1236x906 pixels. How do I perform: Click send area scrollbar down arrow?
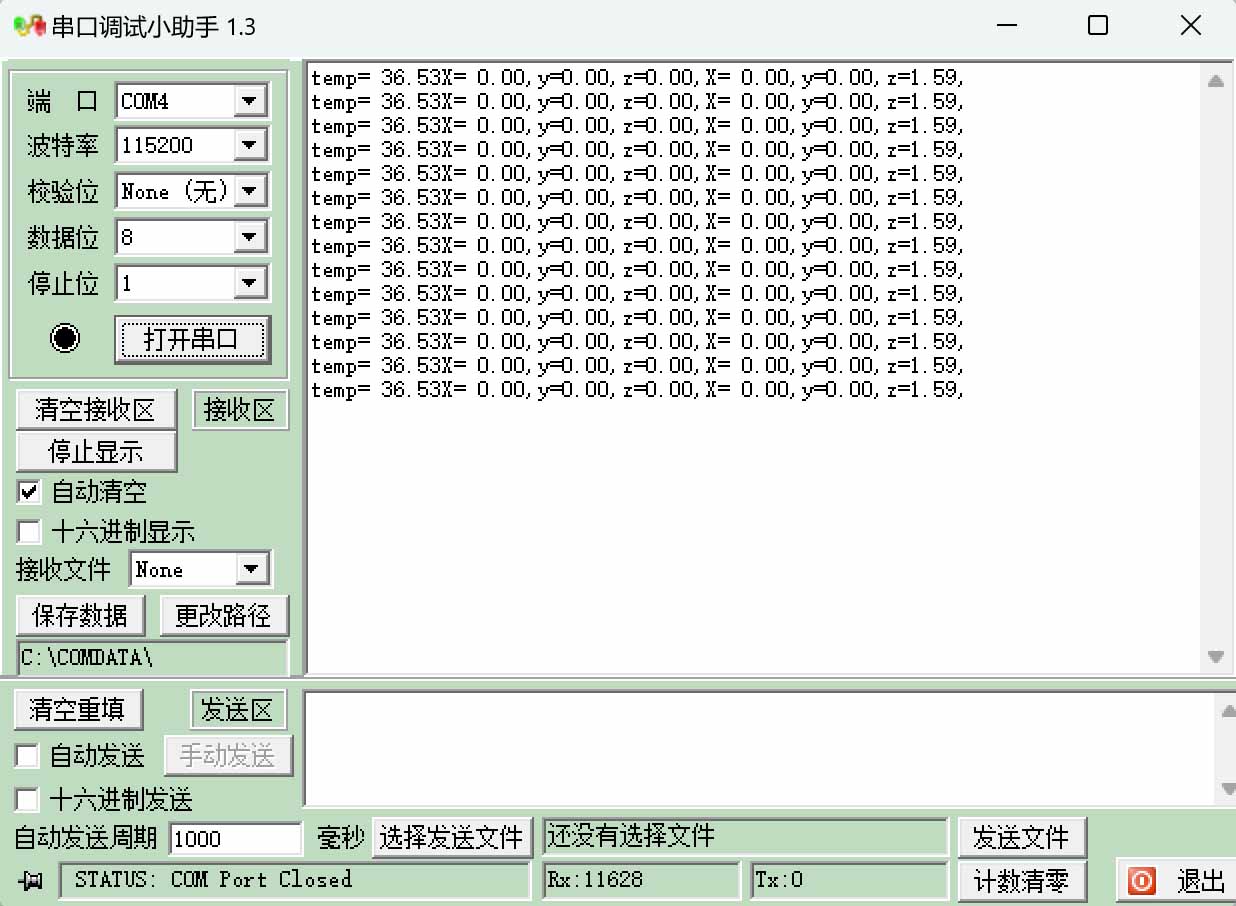[1228, 789]
